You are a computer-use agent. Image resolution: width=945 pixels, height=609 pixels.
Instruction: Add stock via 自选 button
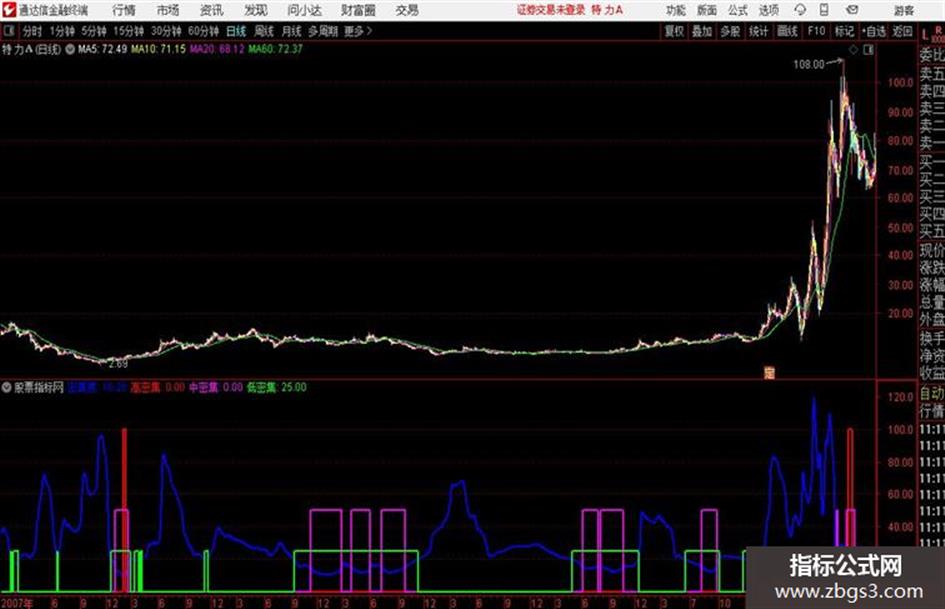tap(874, 31)
